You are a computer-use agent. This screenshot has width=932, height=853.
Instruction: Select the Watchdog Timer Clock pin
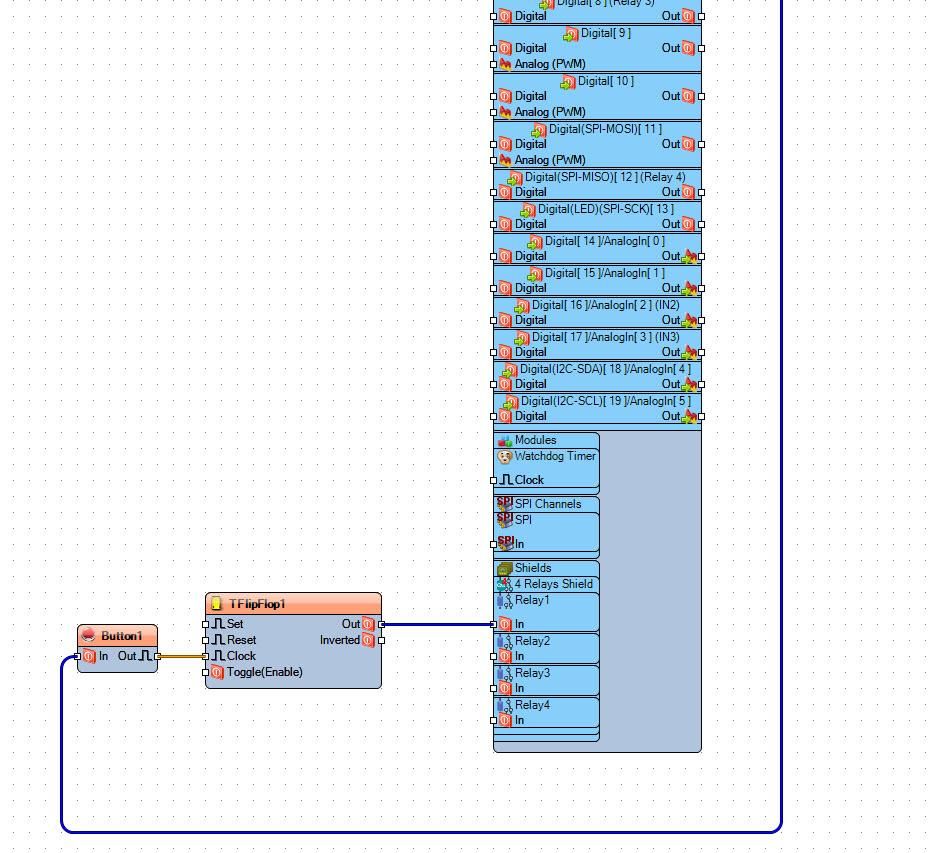[493, 480]
